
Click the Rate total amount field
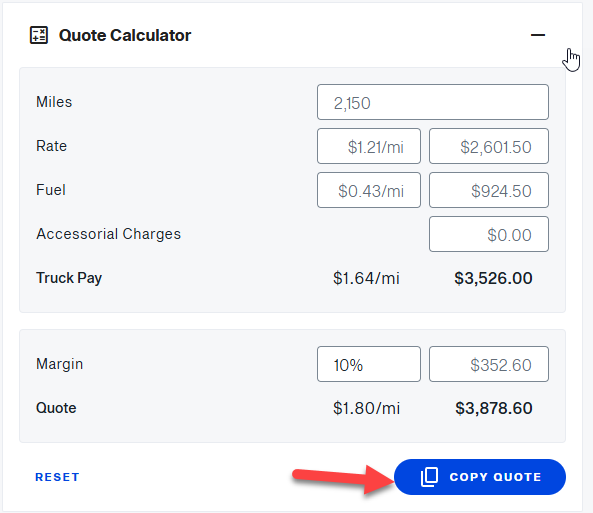click(489, 146)
